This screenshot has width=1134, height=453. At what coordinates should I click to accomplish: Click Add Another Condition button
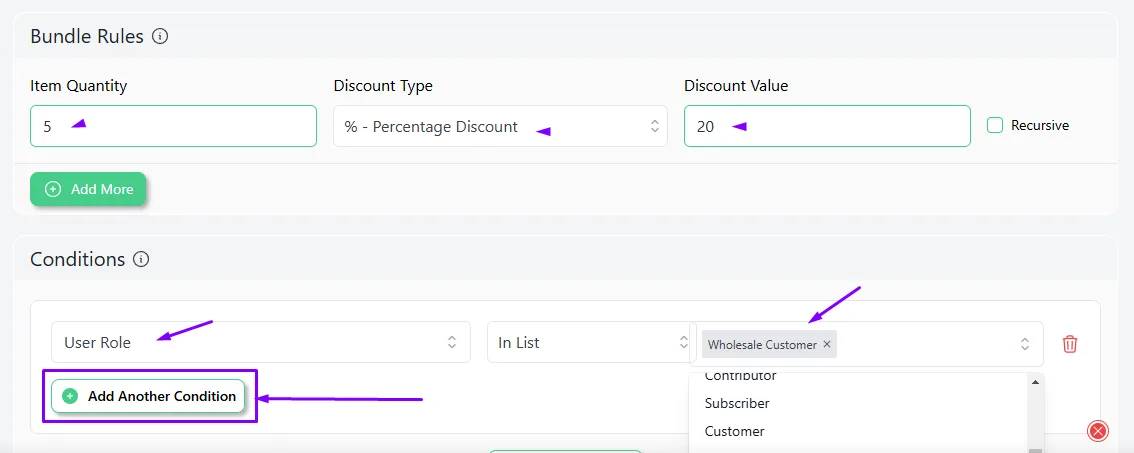(148, 396)
